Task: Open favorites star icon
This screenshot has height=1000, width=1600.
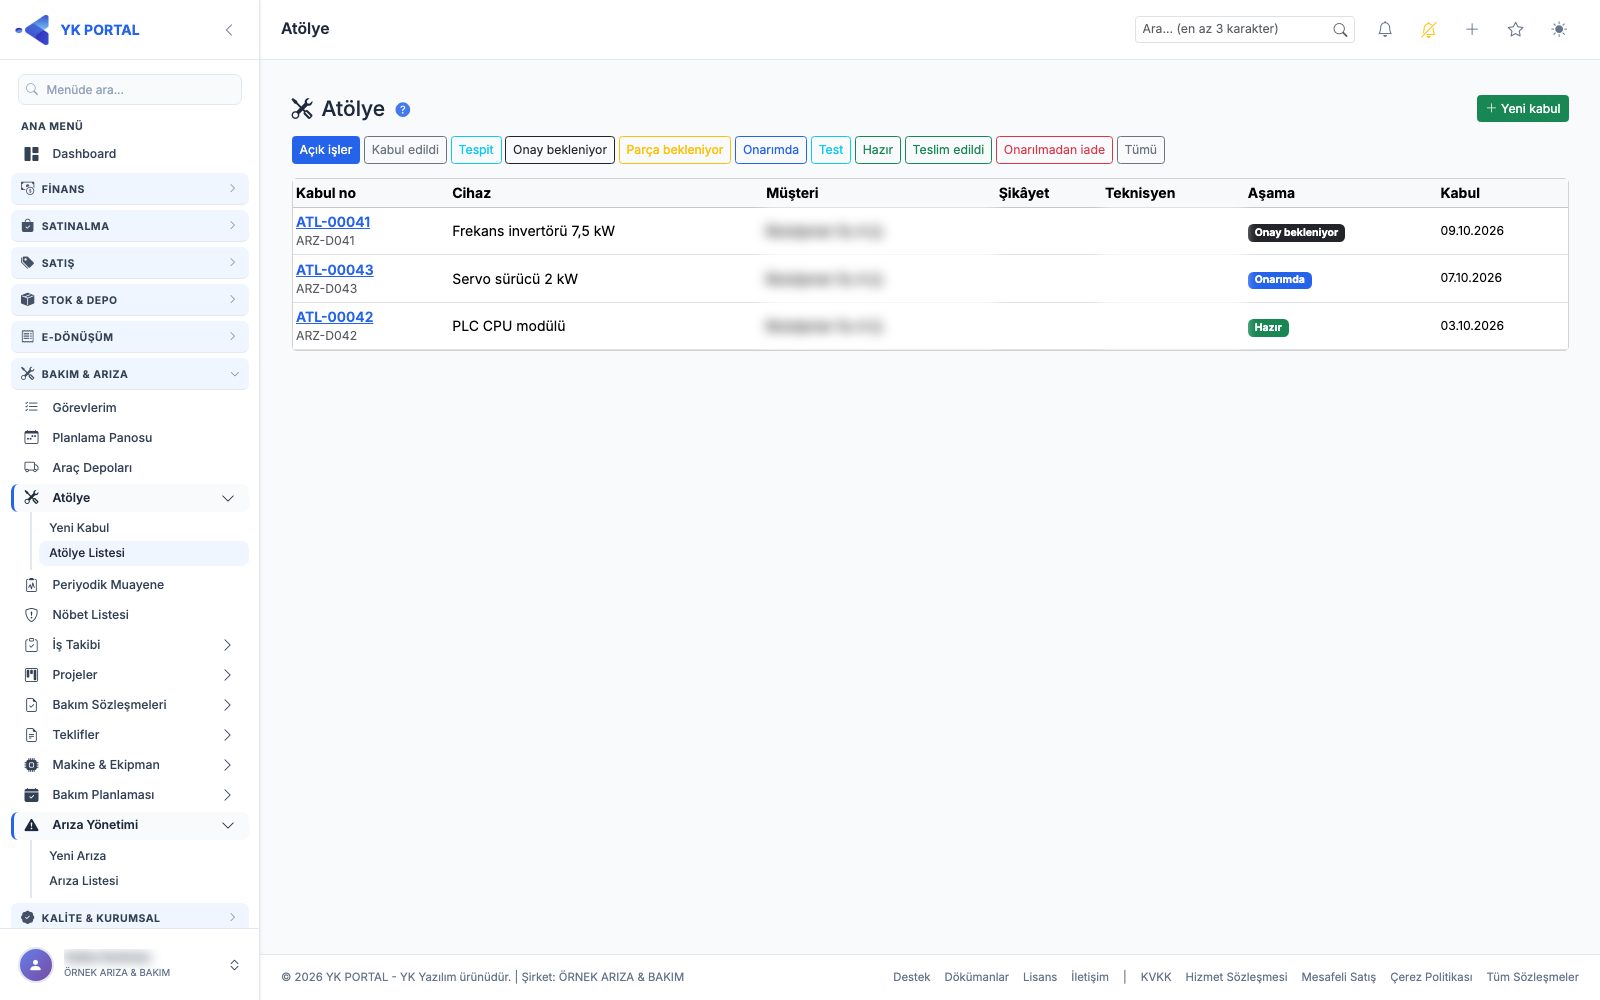Action: (x=1516, y=30)
